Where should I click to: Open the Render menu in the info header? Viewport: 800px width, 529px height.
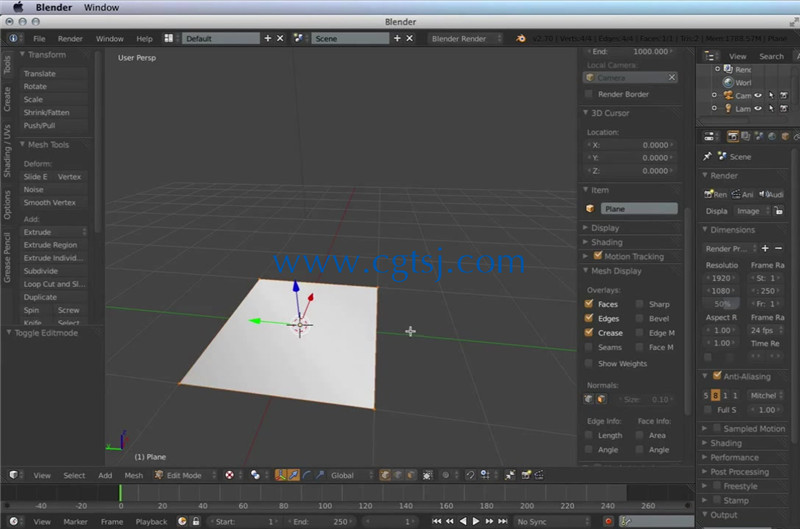coord(70,38)
